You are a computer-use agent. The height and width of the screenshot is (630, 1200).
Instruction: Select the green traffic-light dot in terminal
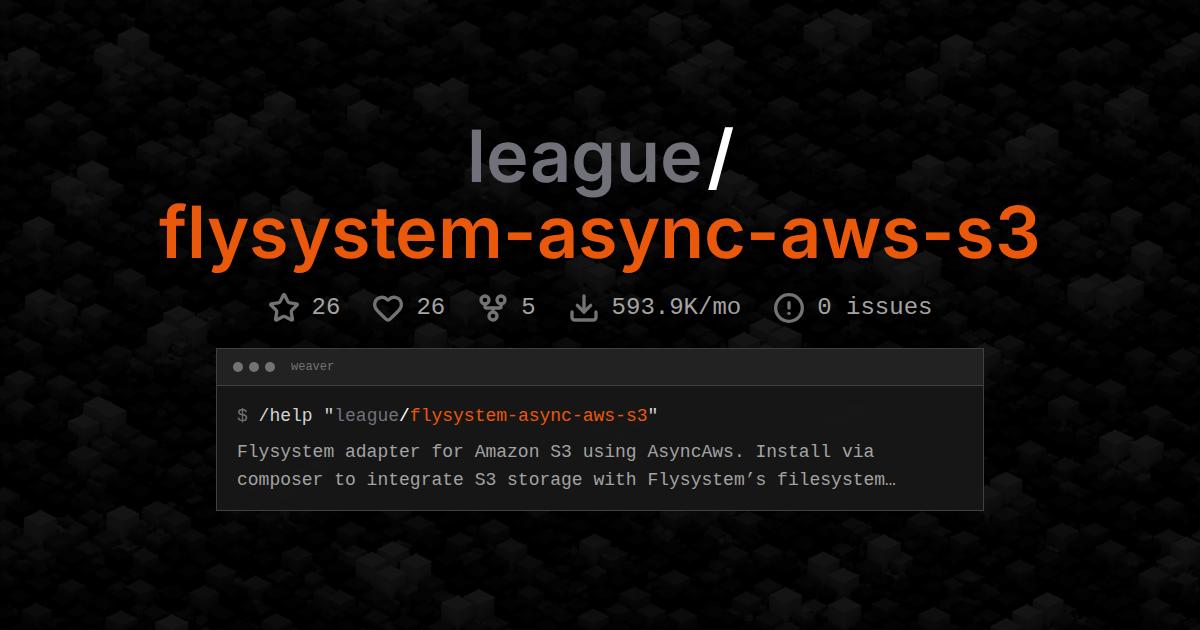tap(271, 366)
